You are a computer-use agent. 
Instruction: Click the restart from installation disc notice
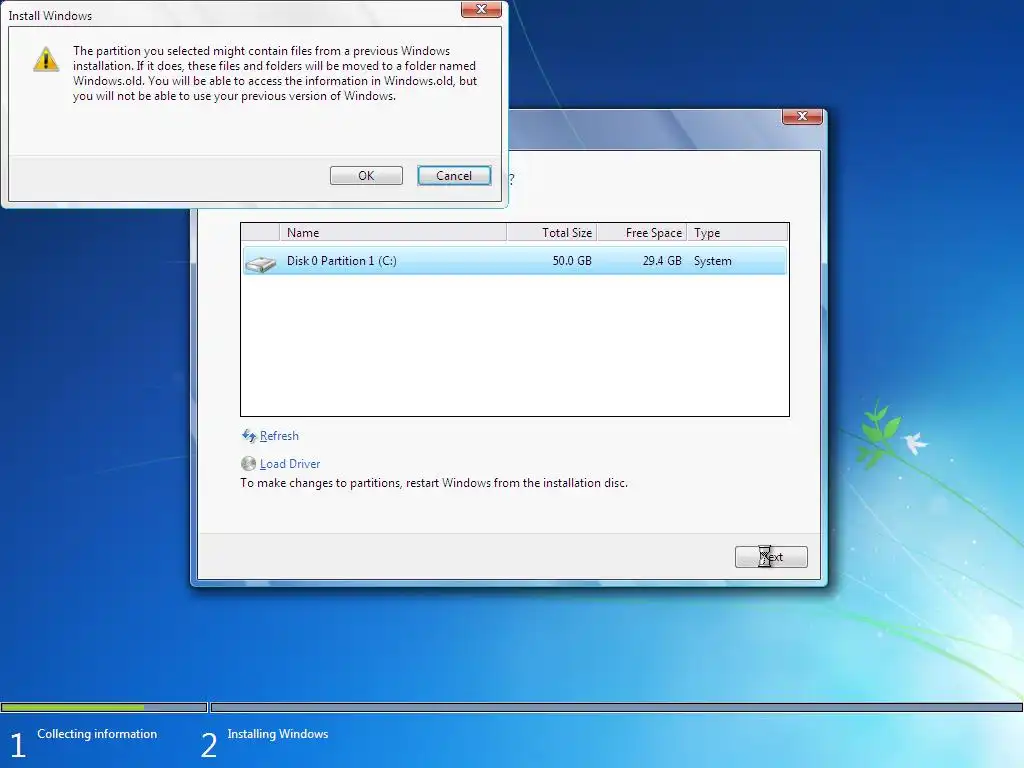(434, 483)
